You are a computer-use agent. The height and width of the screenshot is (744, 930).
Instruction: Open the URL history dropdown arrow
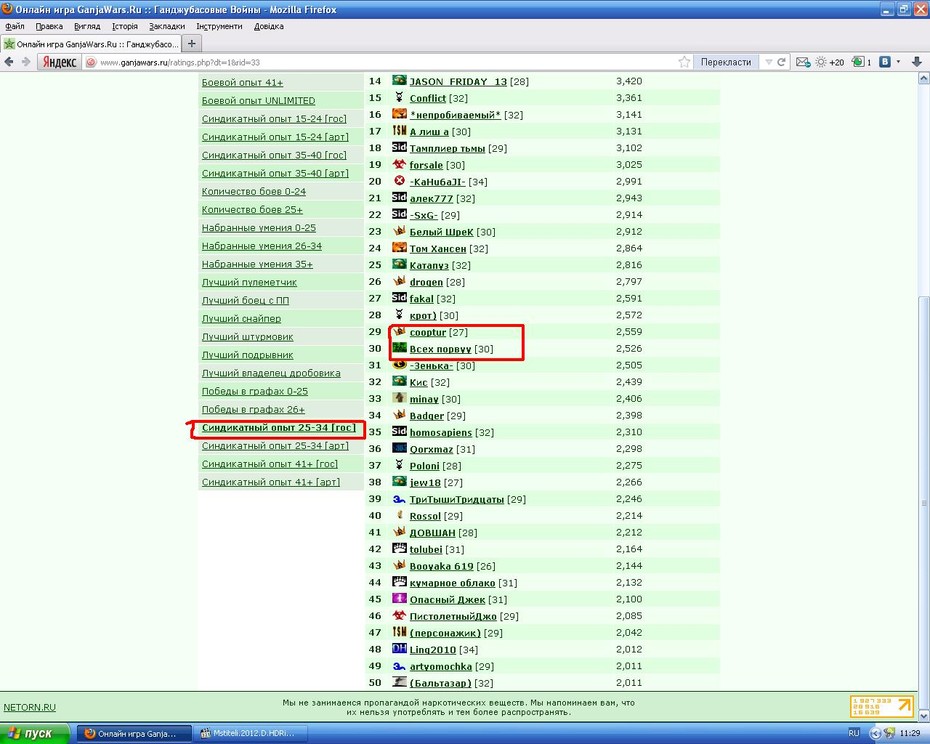[x=769, y=62]
